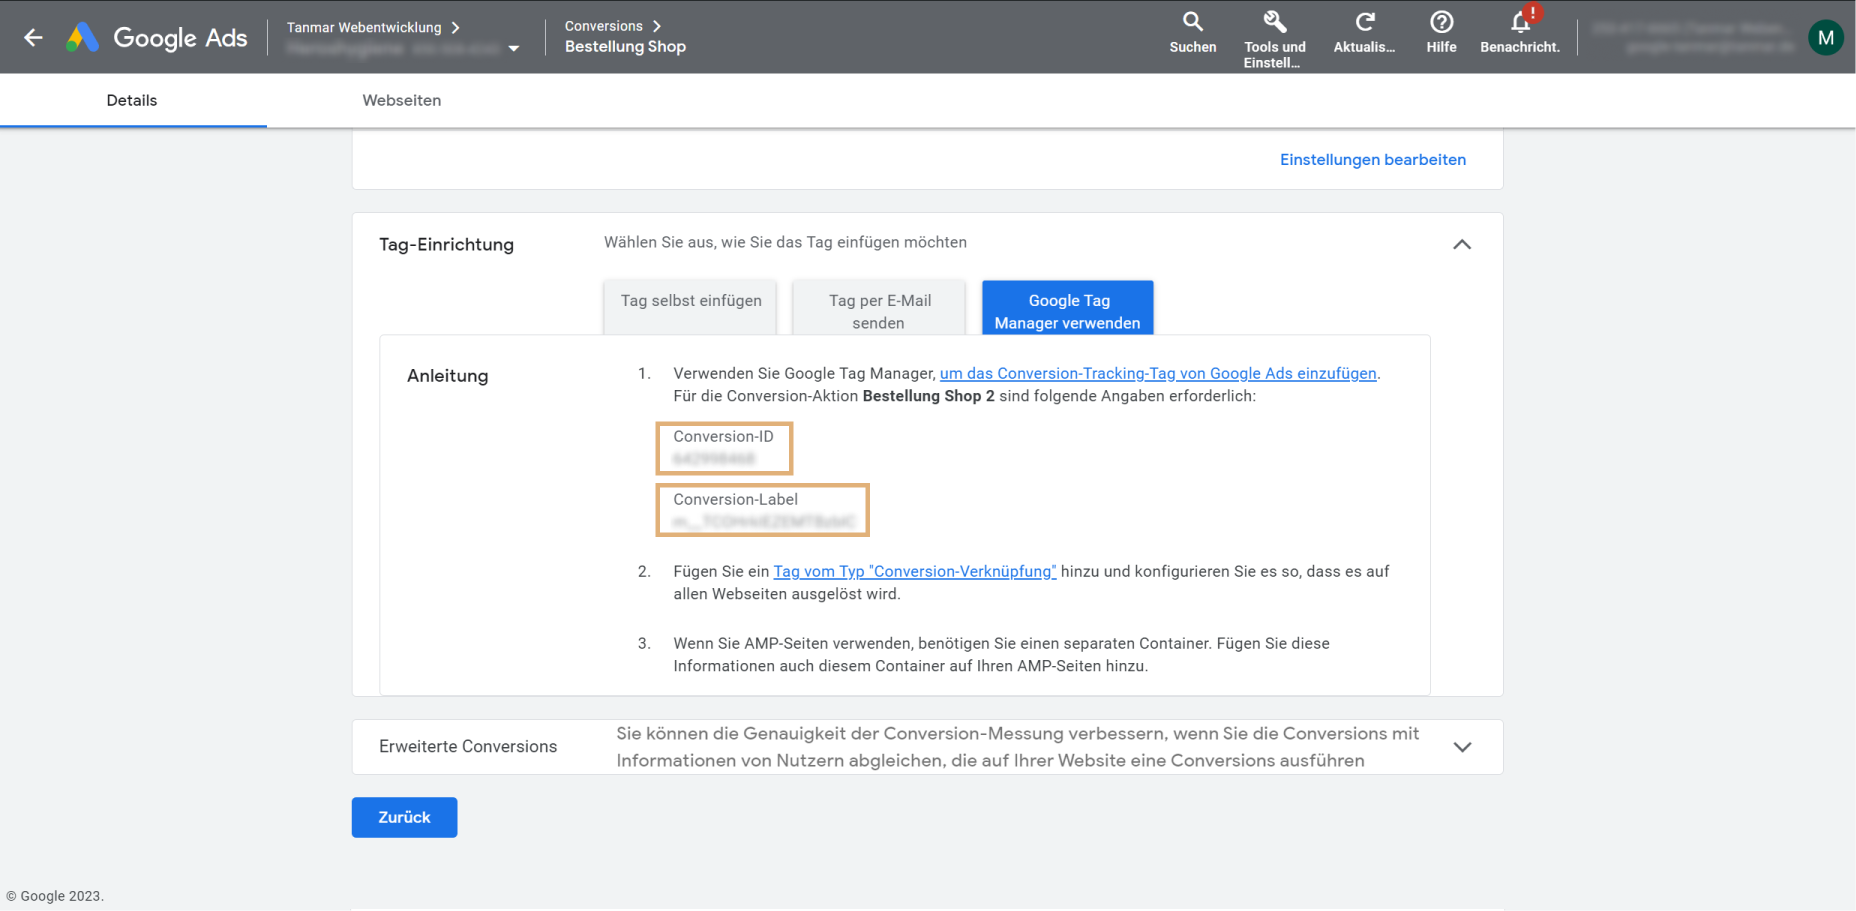This screenshot has height=911, width=1856.
Task: Expand the Erweiterte Conversions section
Action: pyautogui.click(x=1462, y=747)
